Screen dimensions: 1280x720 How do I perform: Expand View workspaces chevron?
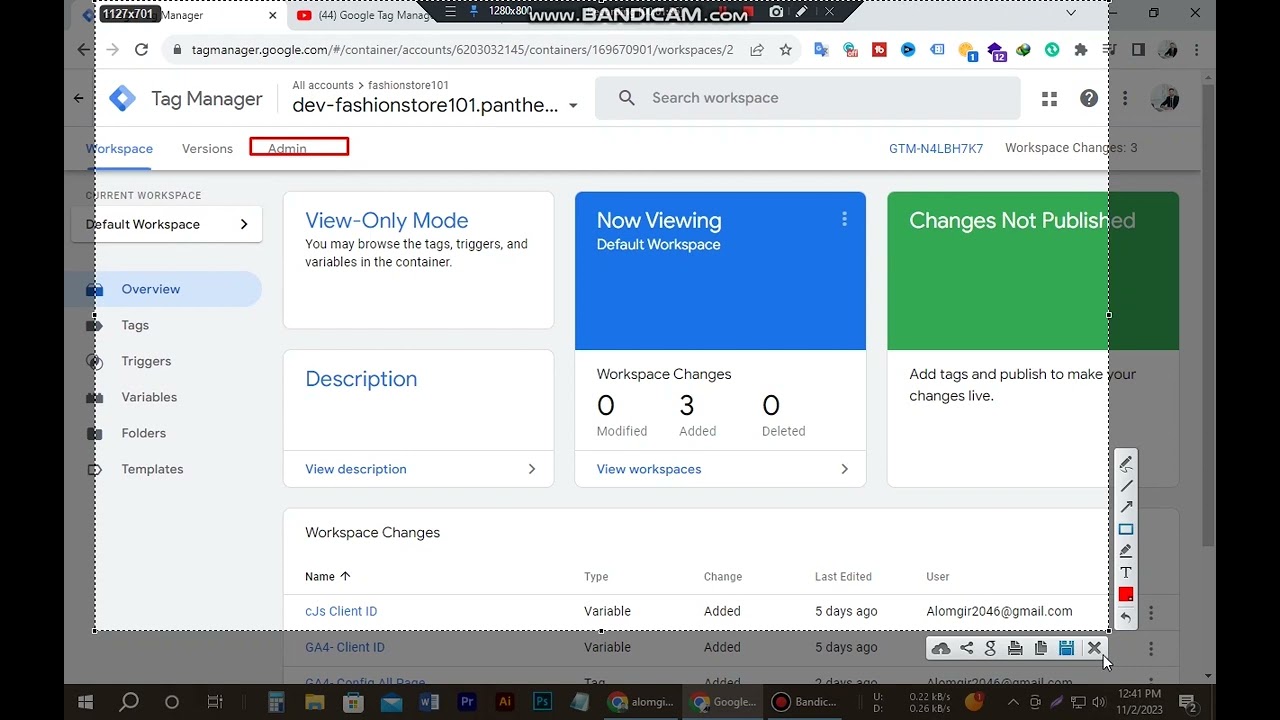[x=844, y=469]
